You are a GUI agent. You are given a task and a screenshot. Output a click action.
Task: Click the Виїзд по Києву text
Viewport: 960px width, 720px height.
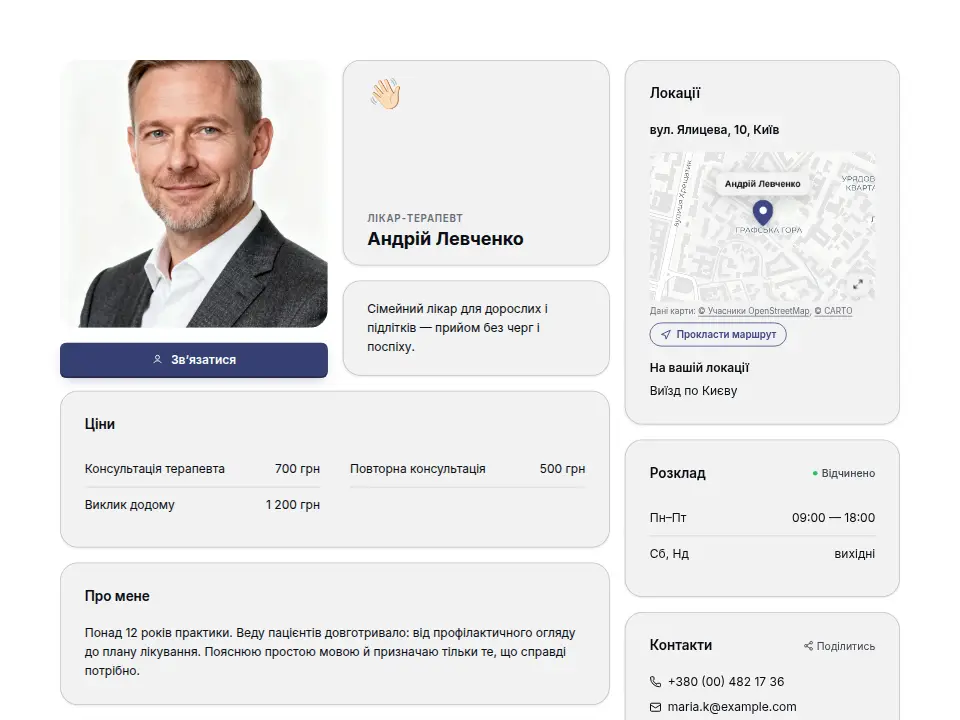coord(693,391)
